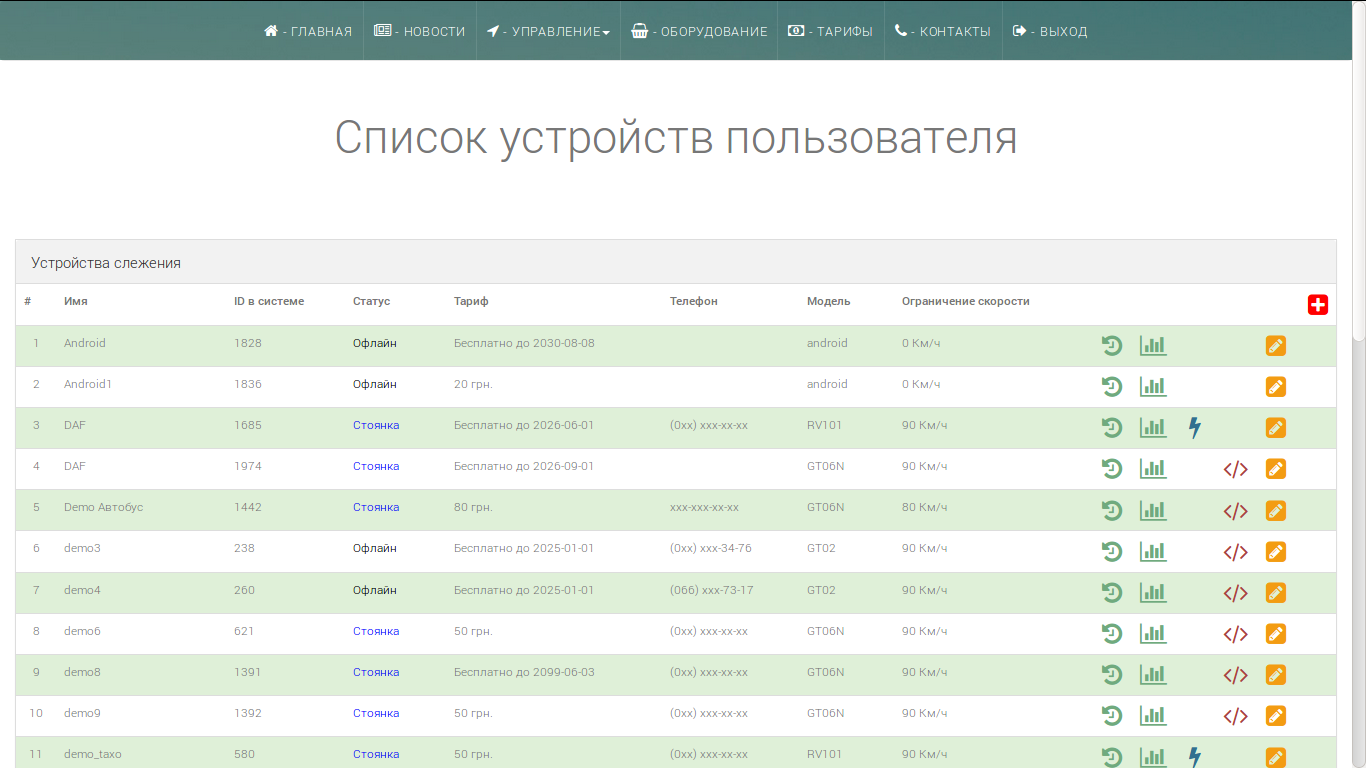This screenshot has width=1366, height=768.
Task: Open Оборудование menu item
Action: click(x=699, y=31)
